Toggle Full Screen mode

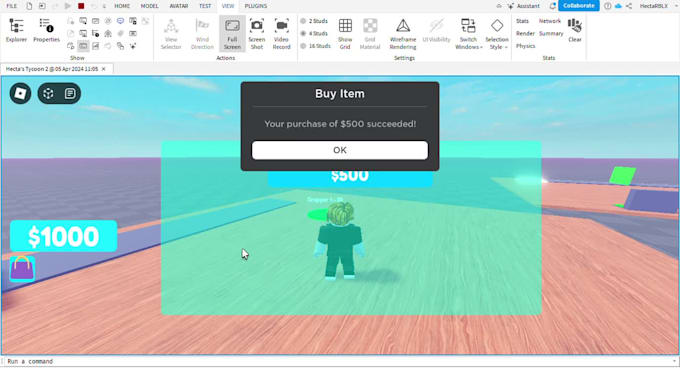232,34
